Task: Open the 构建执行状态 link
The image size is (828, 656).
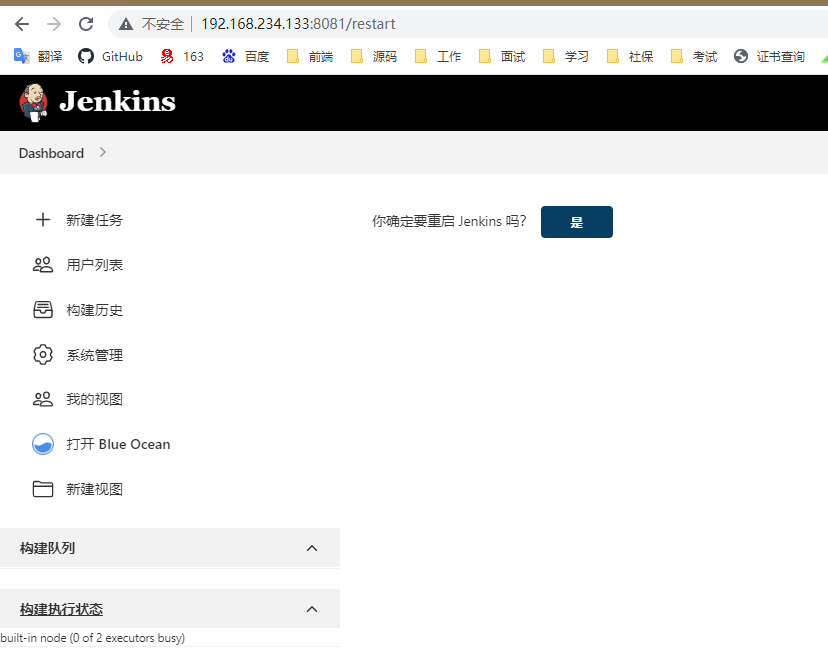Action: [x=61, y=609]
